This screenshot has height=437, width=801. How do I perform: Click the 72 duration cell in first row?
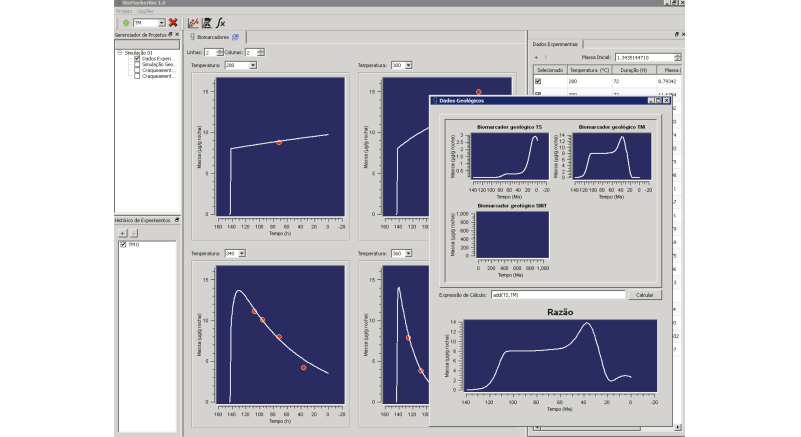(633, 81)
